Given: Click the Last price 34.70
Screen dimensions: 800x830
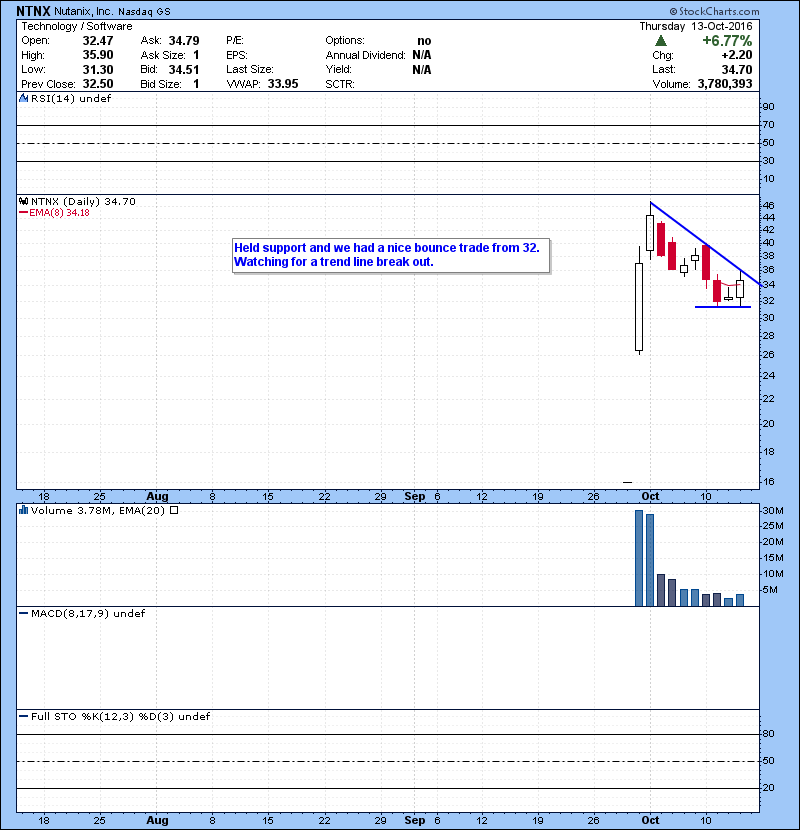Looking at the screenshot, I should point(737,69).
